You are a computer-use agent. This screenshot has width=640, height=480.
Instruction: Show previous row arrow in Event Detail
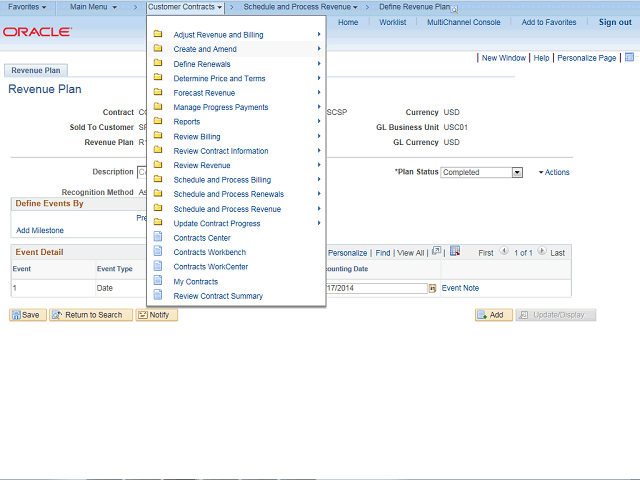click(x=504, y=251)
